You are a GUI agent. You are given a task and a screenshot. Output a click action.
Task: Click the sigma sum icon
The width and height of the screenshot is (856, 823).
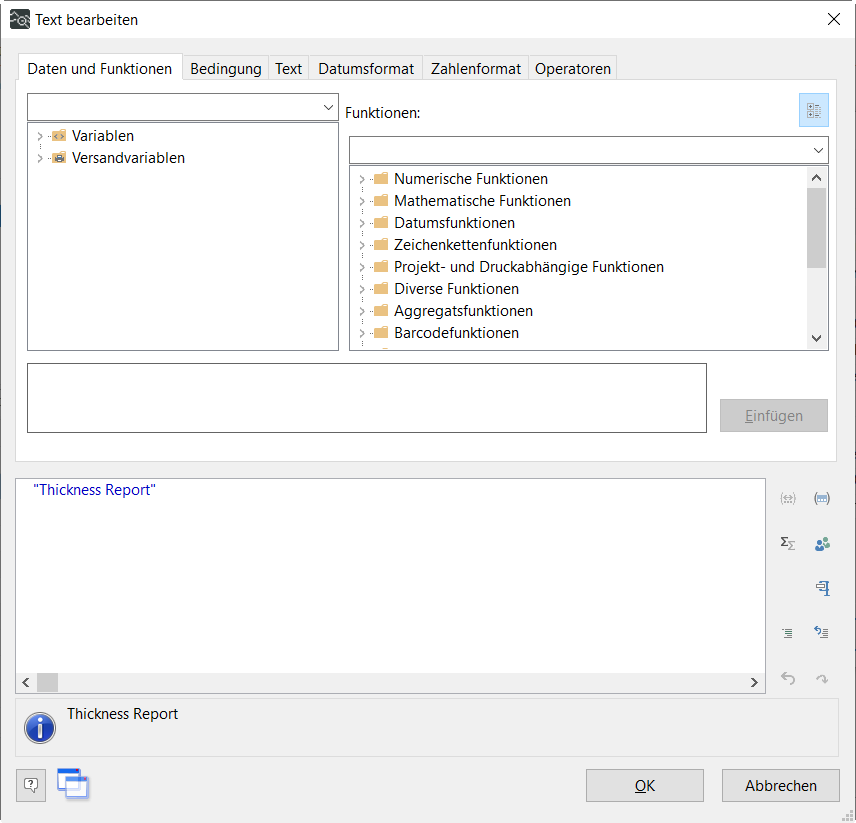[788, 543]
